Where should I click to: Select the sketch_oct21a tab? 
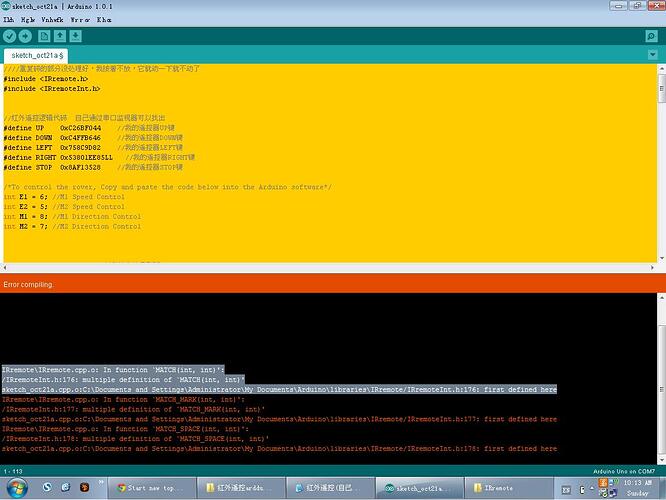[x=37, y=56]
